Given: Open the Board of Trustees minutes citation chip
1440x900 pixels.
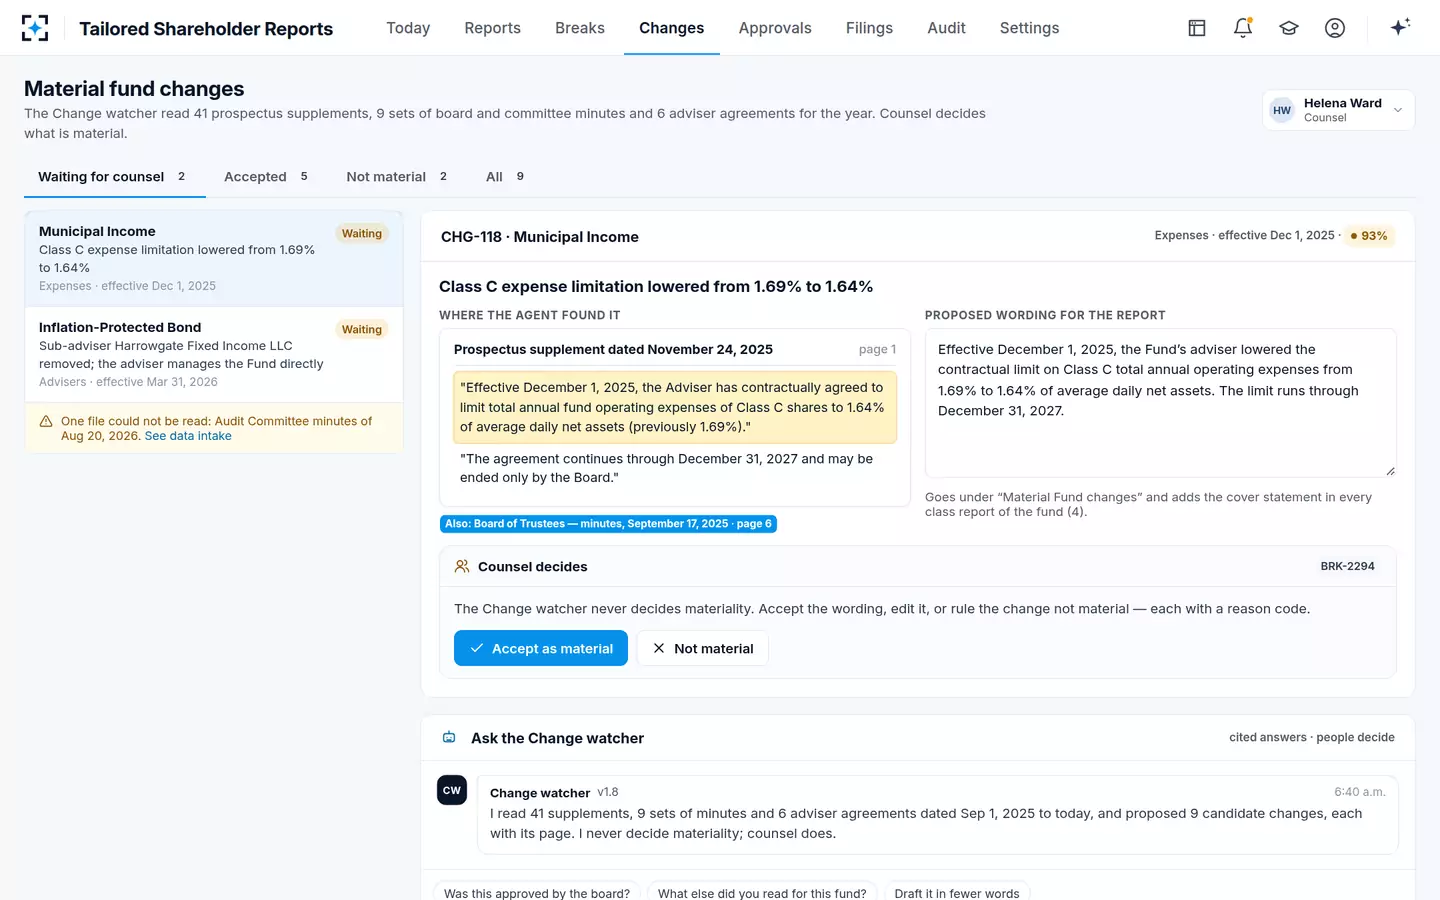Looking at the screenshot, I should [608, 524].
